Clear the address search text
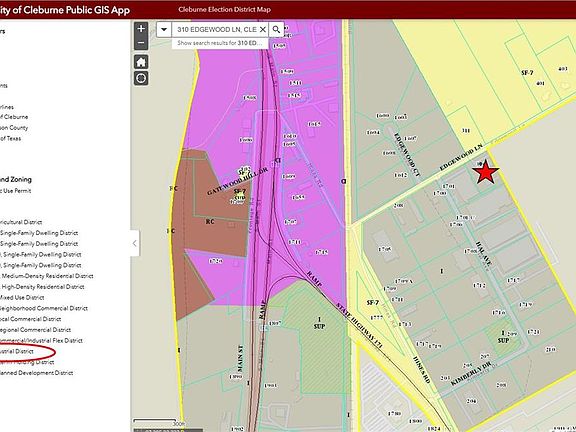Viewport: 576px width, 432px height. tap(263, 29)
